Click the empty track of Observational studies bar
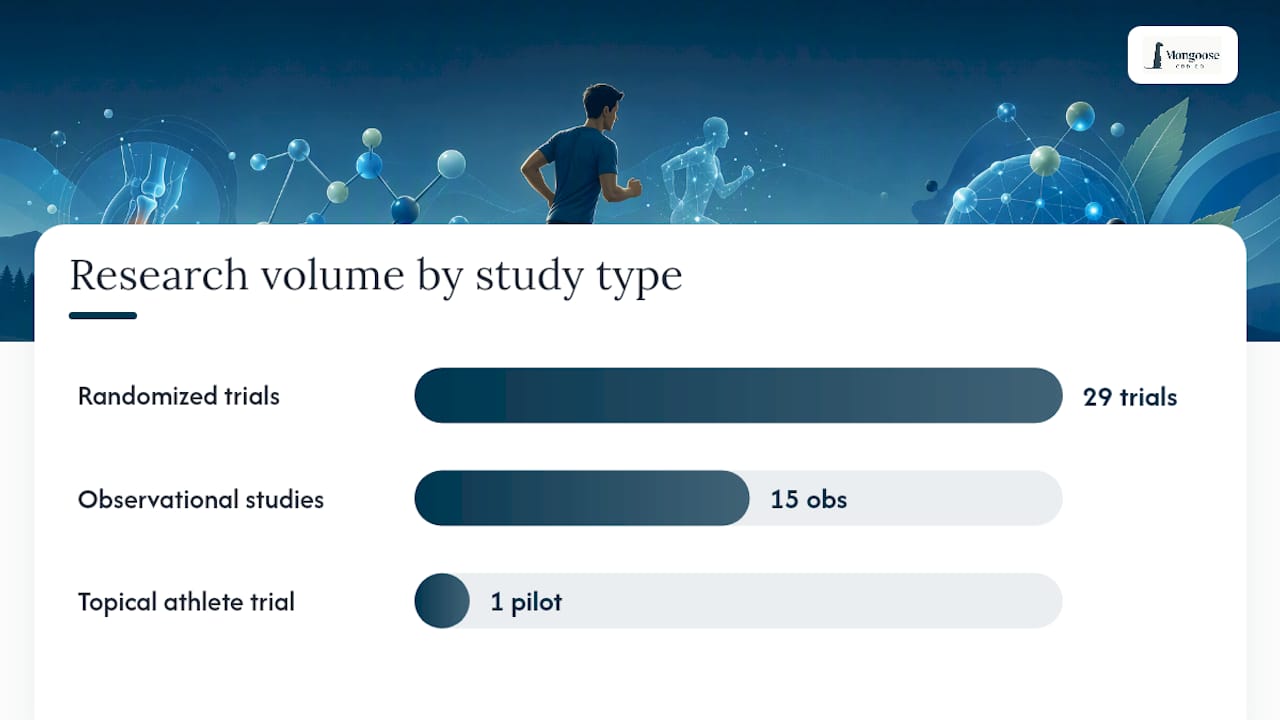The height and width of the screenshot is (720, 1280). pyautogui.click(x=906, y=498)
